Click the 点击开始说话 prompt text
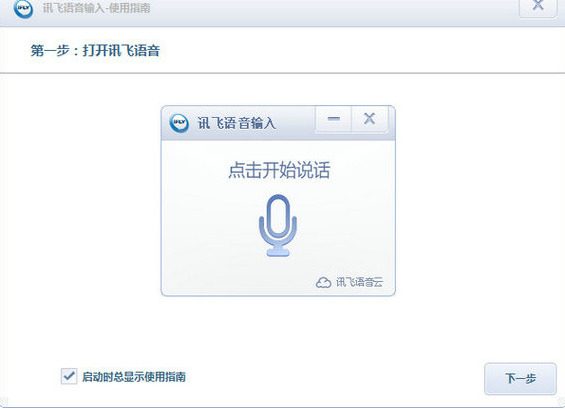This screenshot has height=409, width=565. click(x=279, y=170)
